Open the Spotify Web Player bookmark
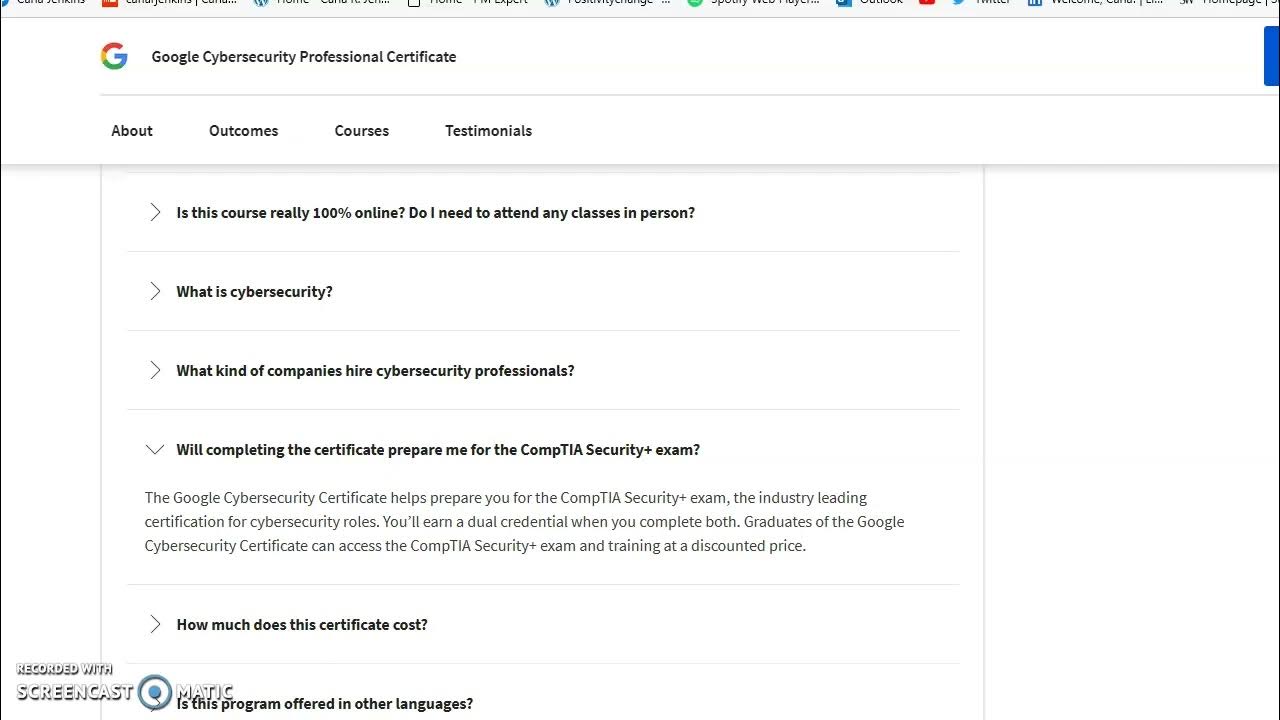The image size is (1280, 720). pyautogui.click(x=755, y=3)
